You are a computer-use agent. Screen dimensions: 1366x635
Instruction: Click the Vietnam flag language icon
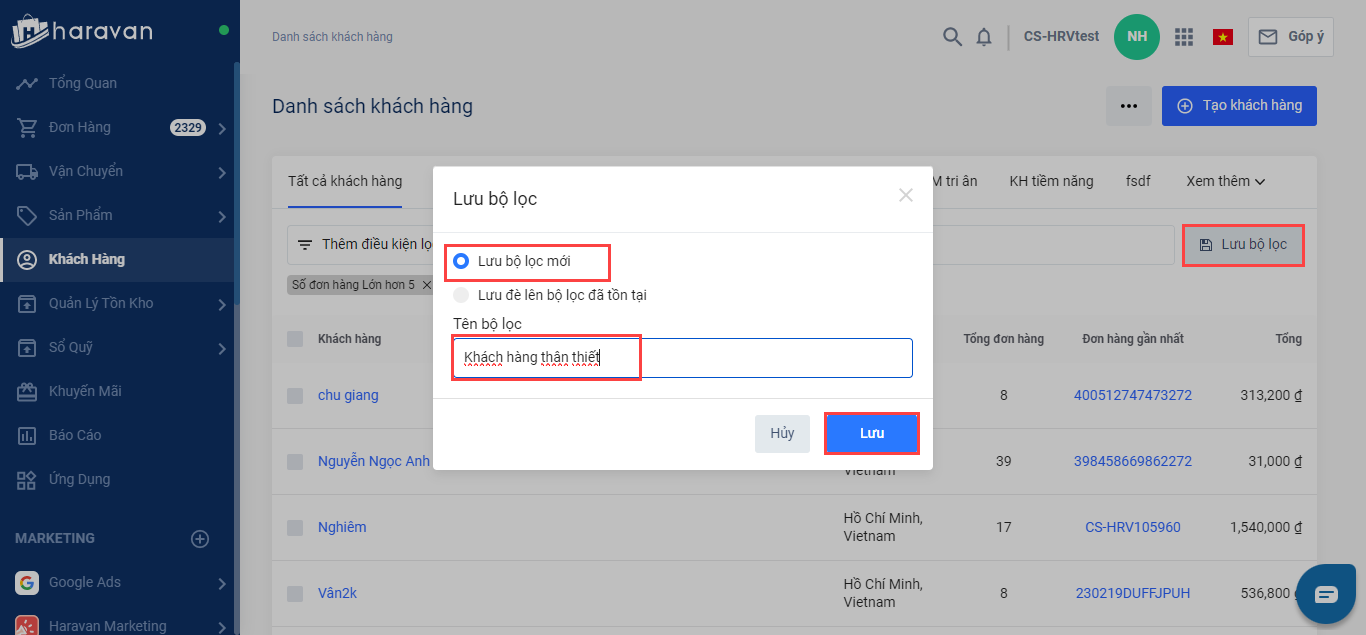(x=1222, y=37)
